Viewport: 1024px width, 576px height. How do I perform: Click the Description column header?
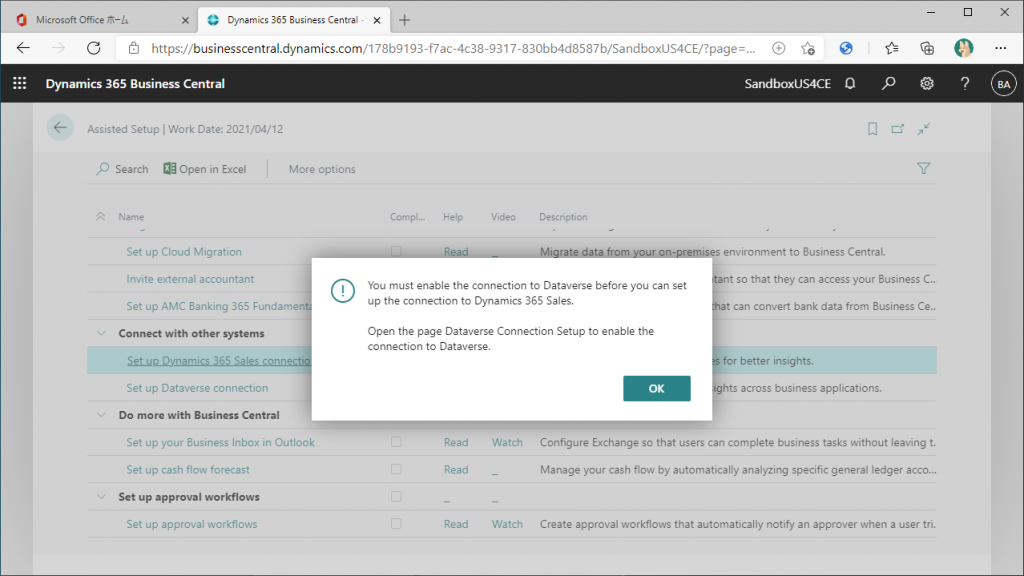(563, 217)
